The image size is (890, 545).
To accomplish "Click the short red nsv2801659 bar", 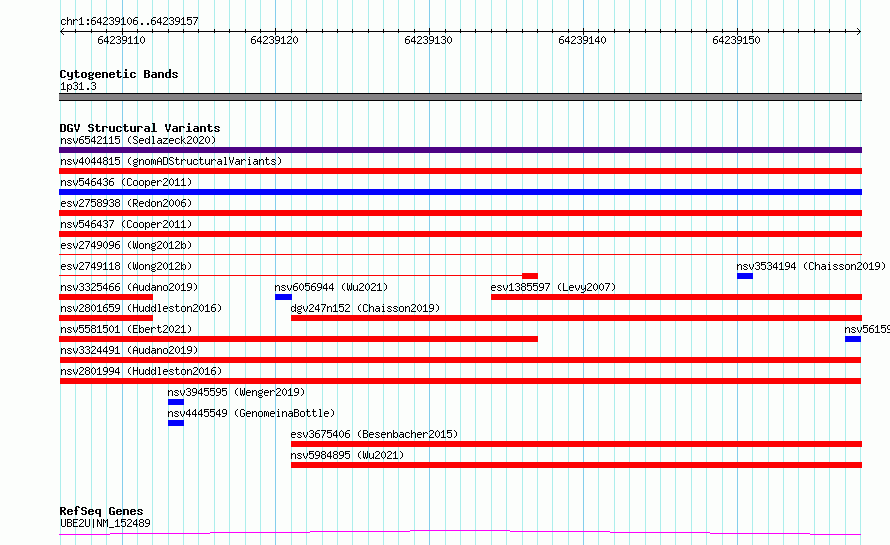I will click(106, 318).
